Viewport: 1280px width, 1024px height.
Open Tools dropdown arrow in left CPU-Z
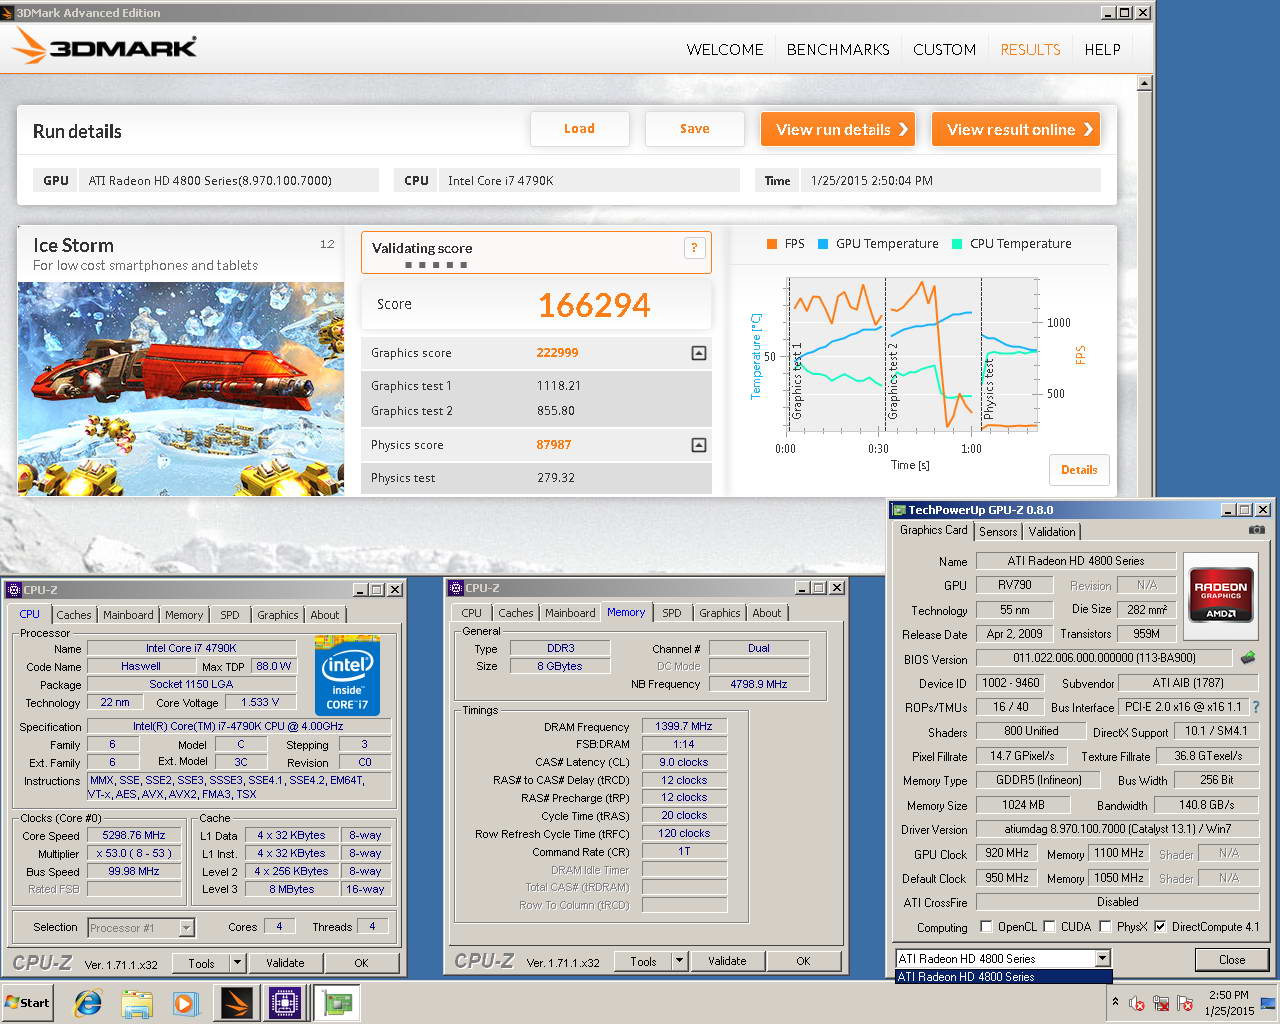point(237,963)
